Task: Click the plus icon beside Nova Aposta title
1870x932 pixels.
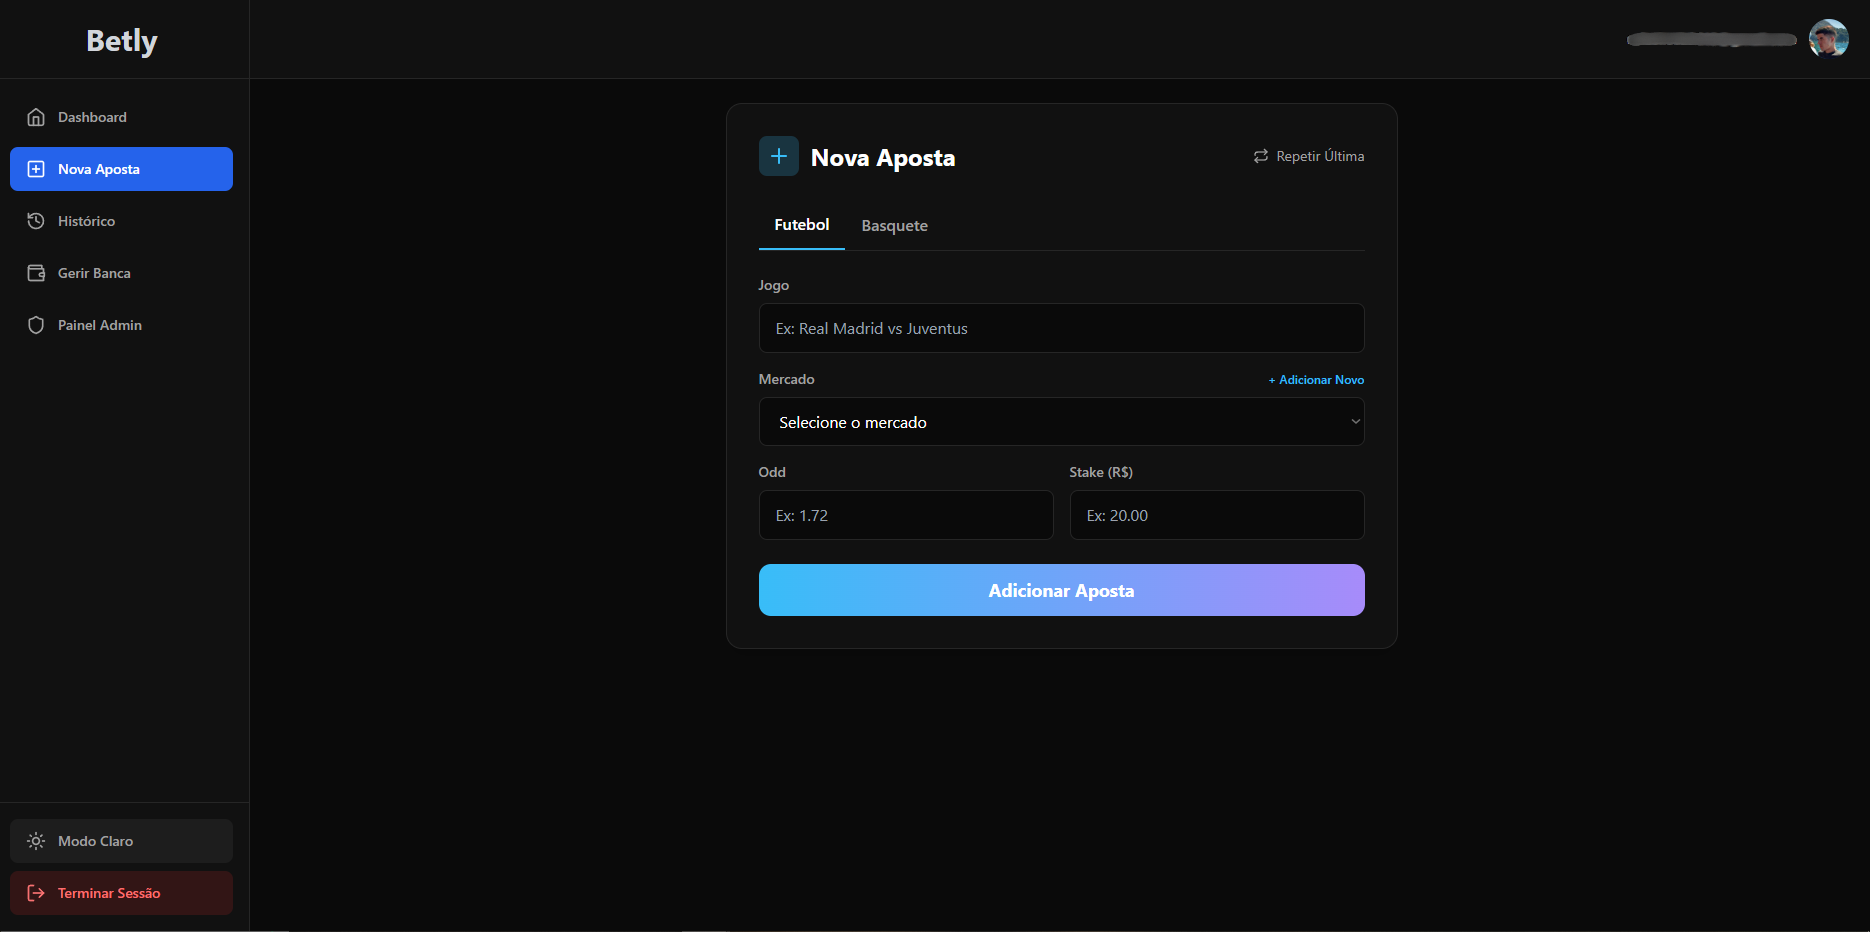Action: (x=778, y=156)
